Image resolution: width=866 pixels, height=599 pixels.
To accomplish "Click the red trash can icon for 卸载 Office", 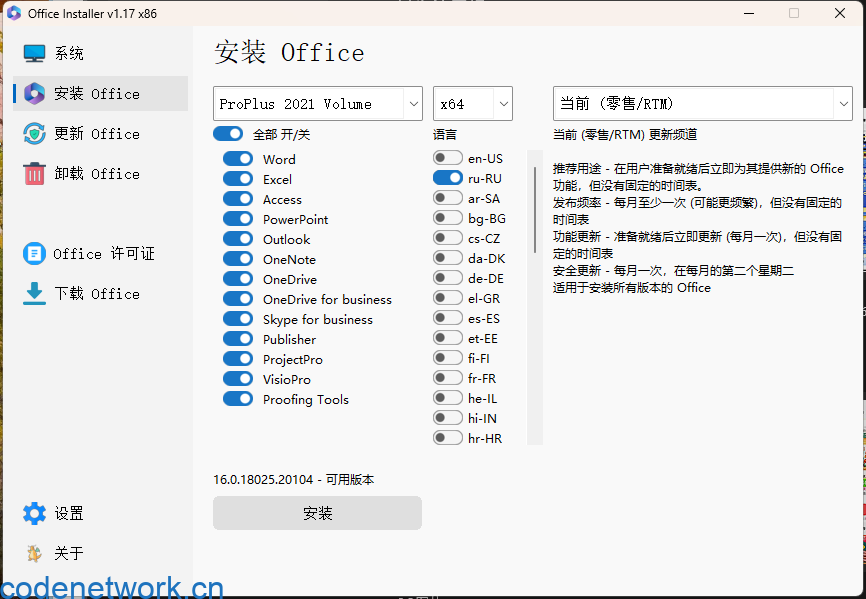I will [34, 173].
